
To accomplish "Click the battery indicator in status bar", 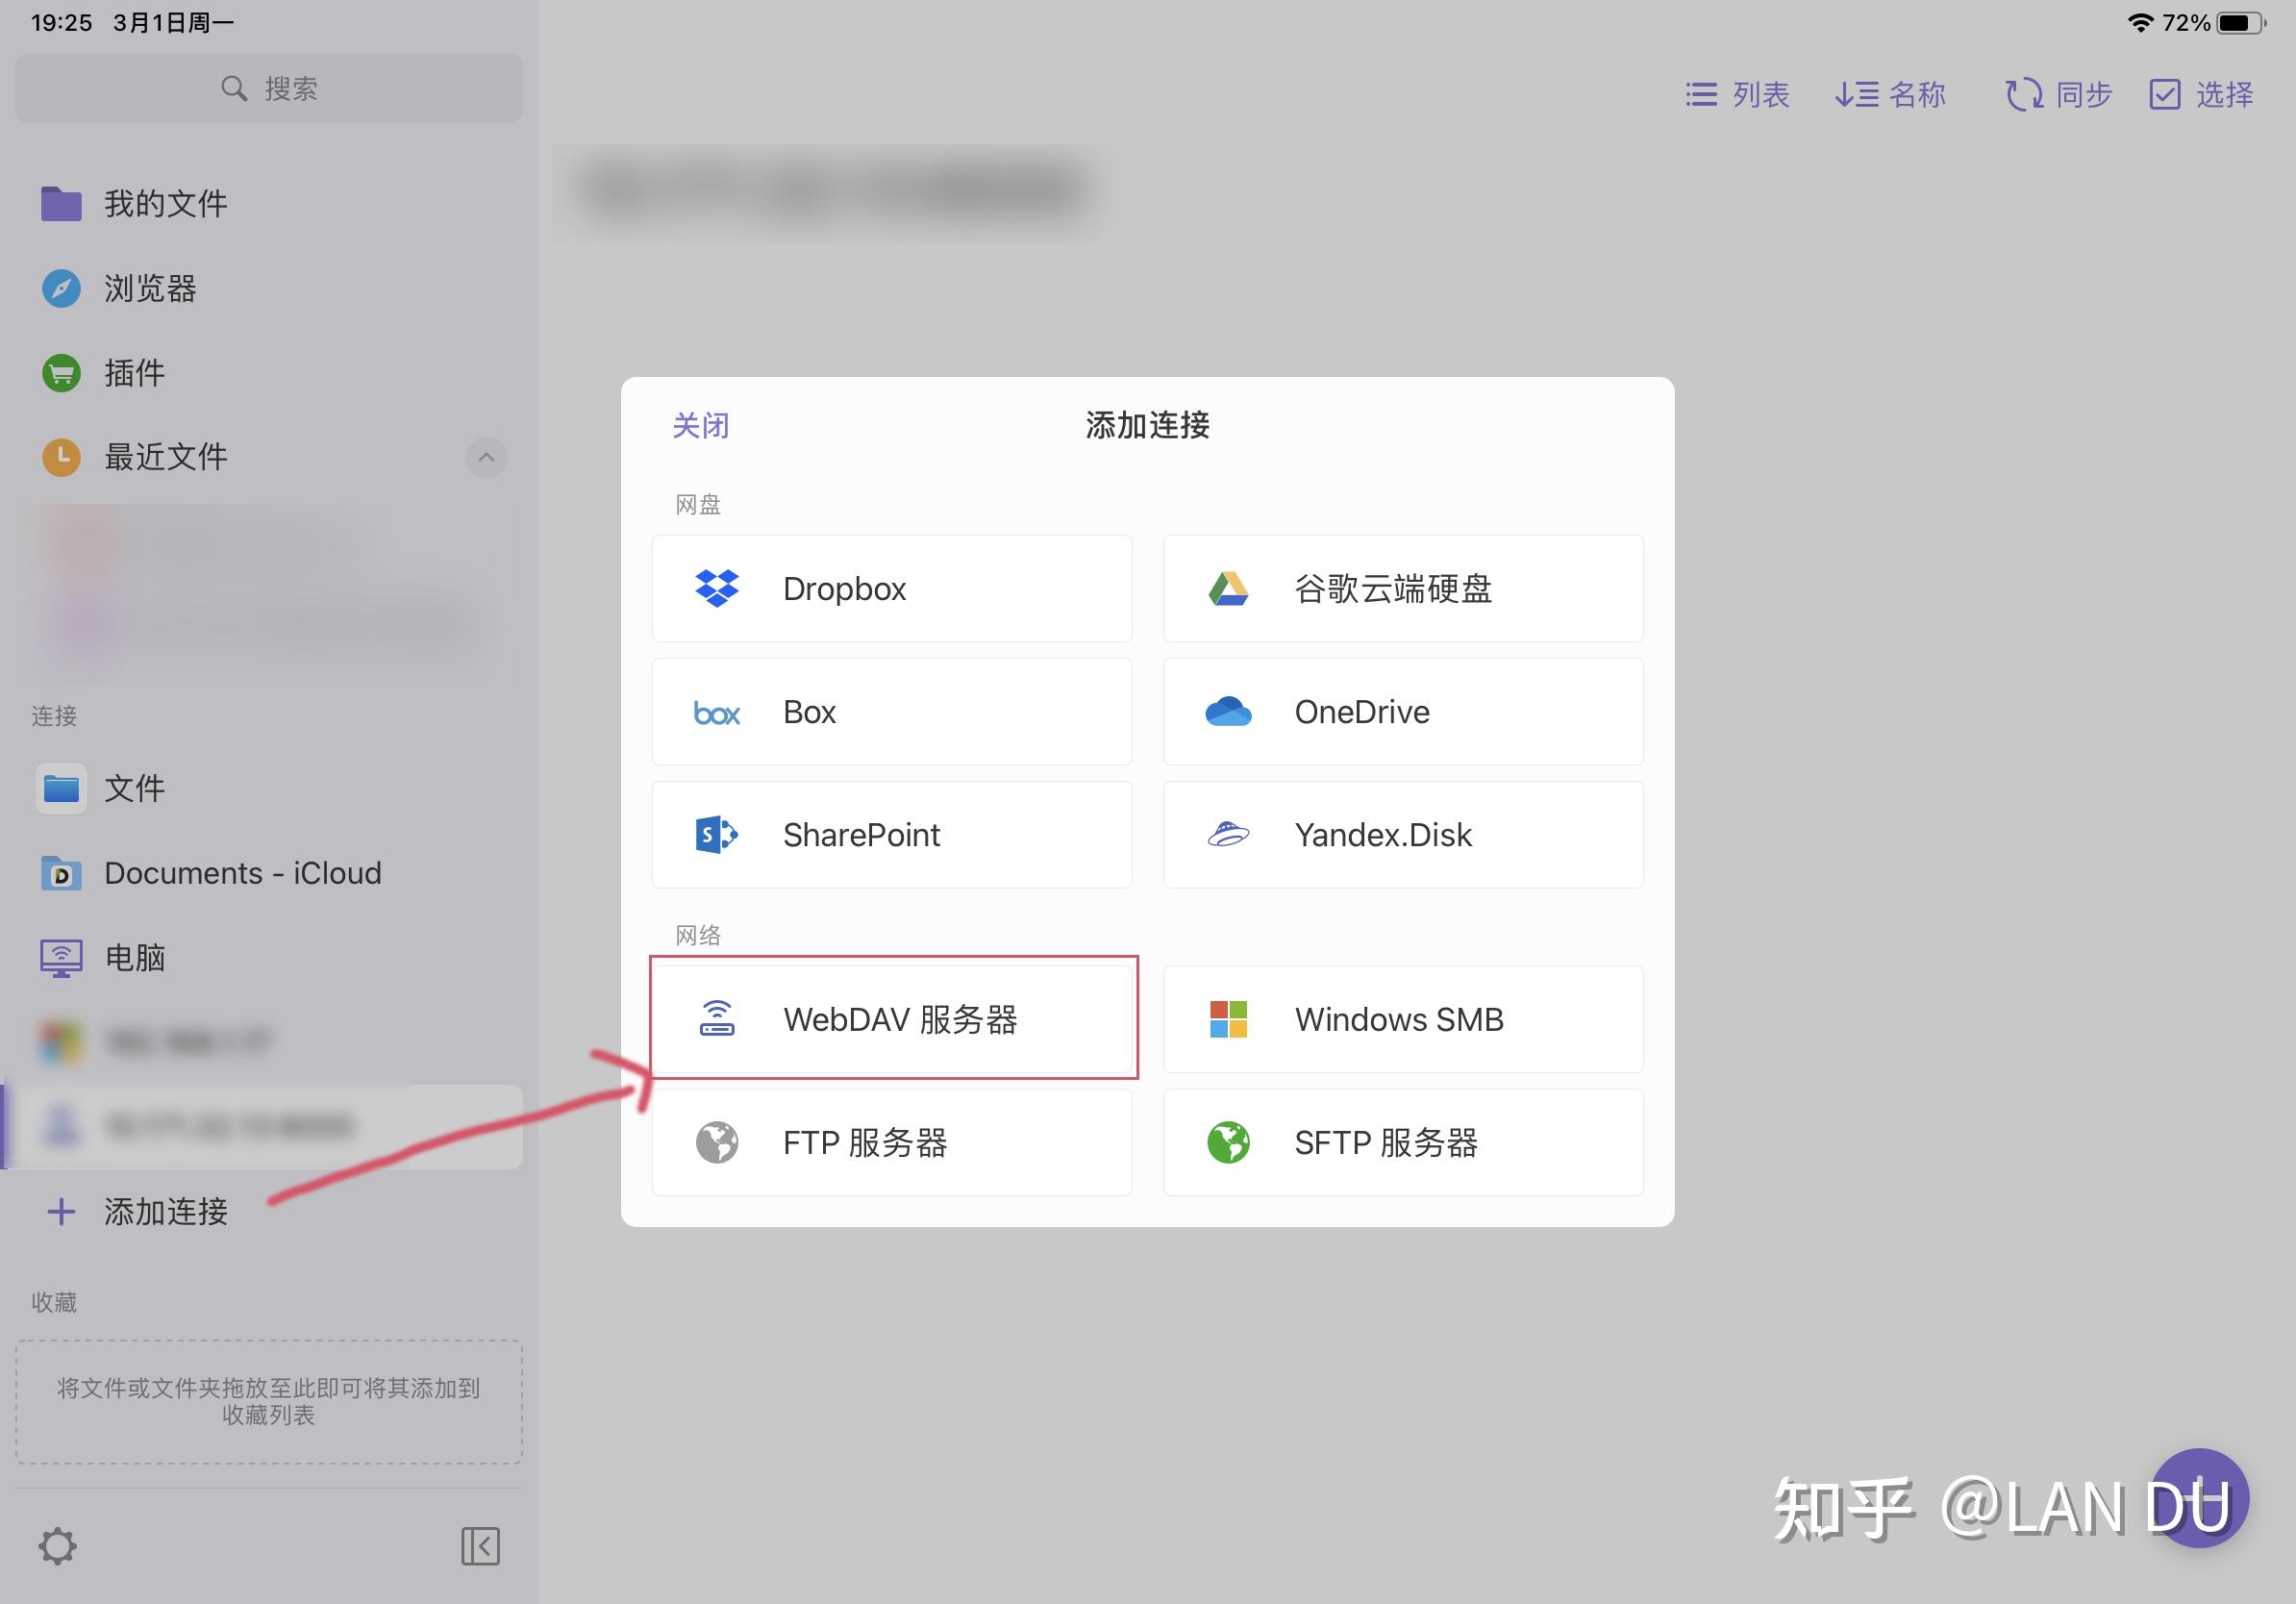I will (2242, 22).
